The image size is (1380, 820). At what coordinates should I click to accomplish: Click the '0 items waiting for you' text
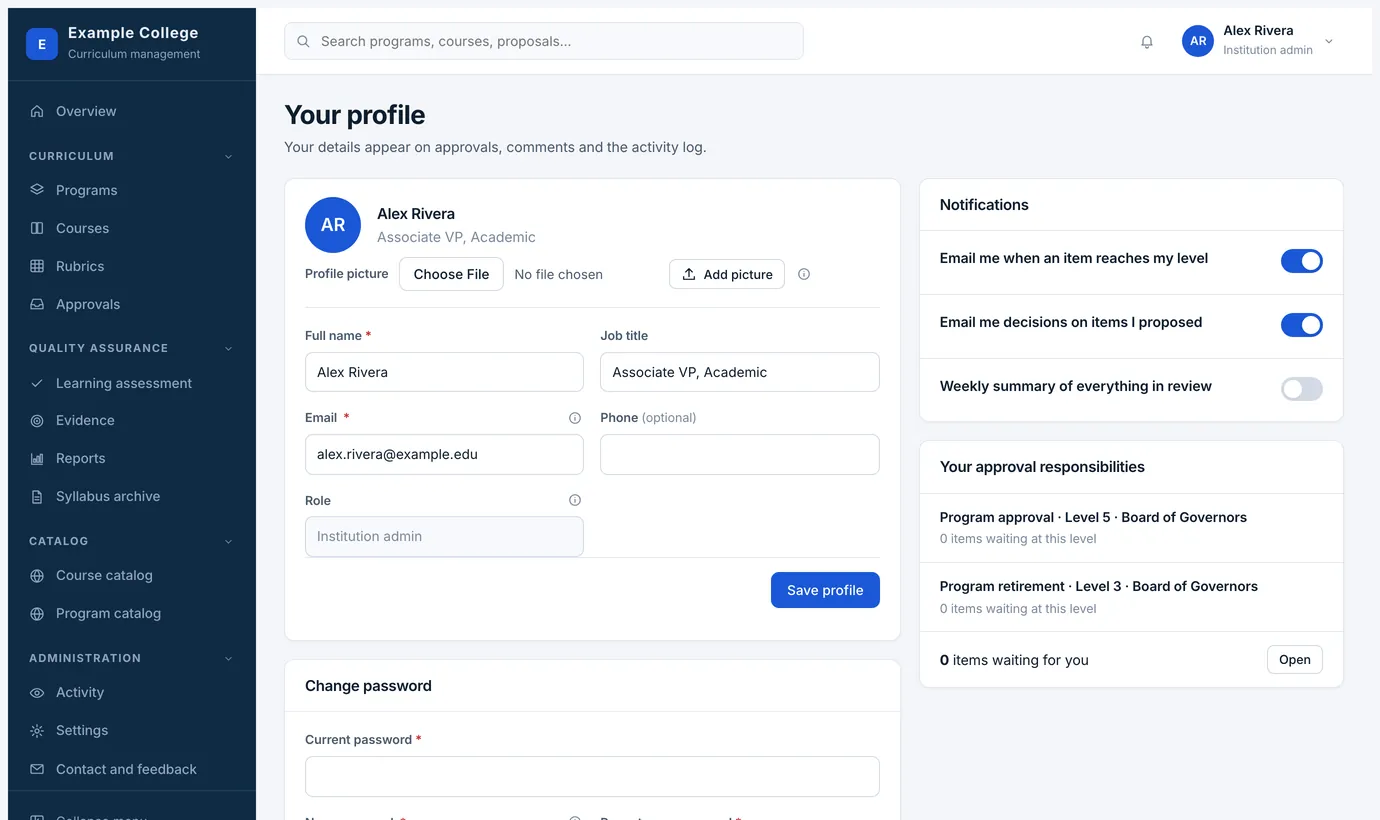click(x=1014, y=660)
